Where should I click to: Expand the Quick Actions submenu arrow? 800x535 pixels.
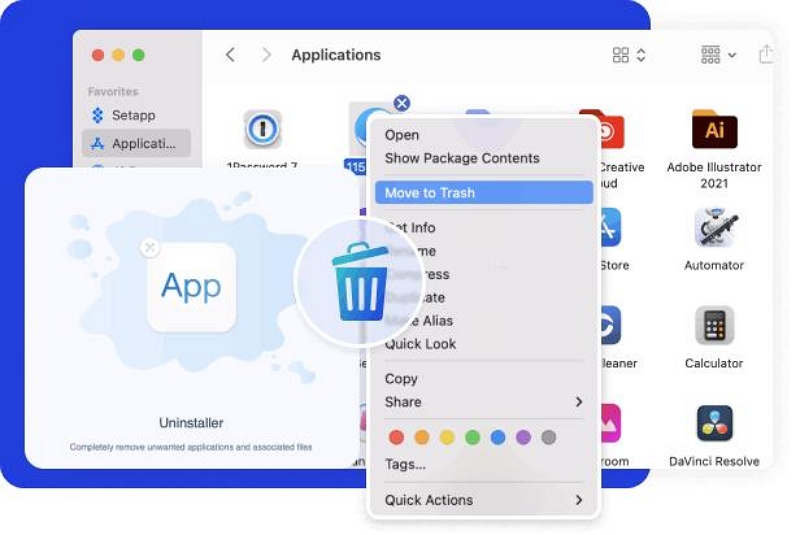click(x=579, y=500)
